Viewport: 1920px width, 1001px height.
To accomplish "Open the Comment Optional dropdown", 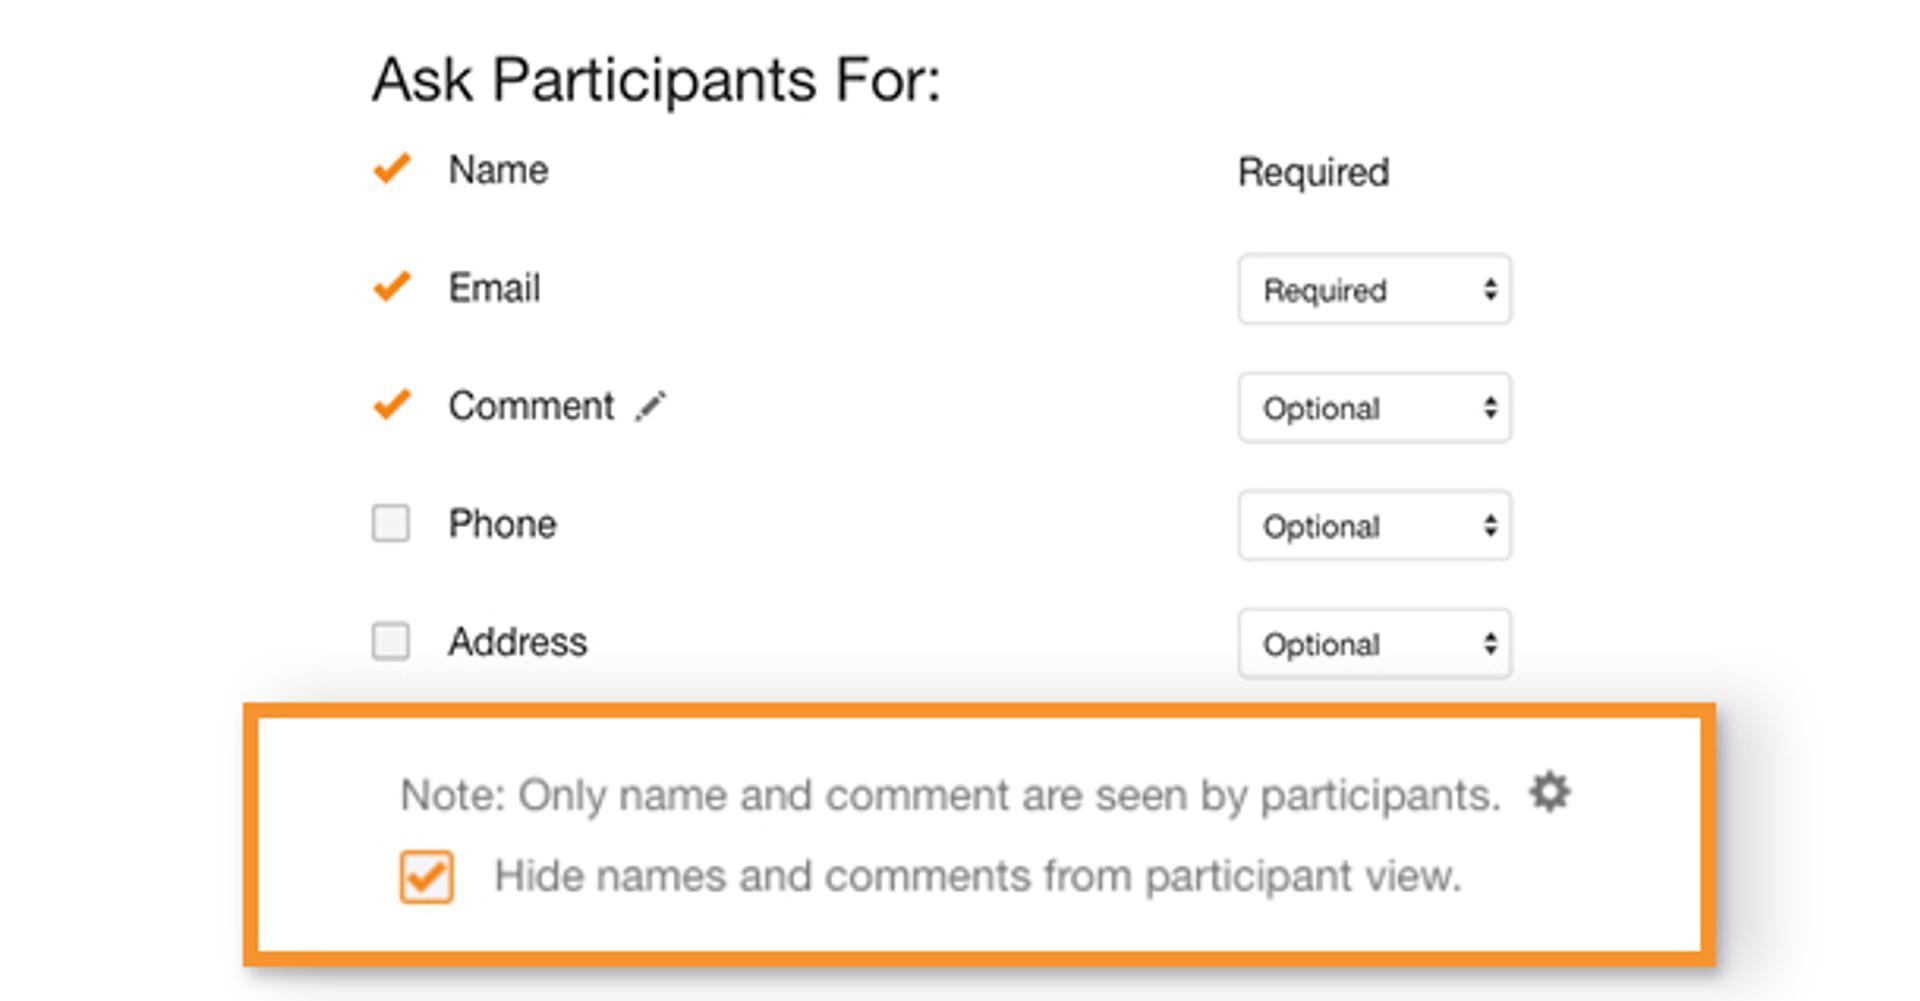I will coord(1374,408).
